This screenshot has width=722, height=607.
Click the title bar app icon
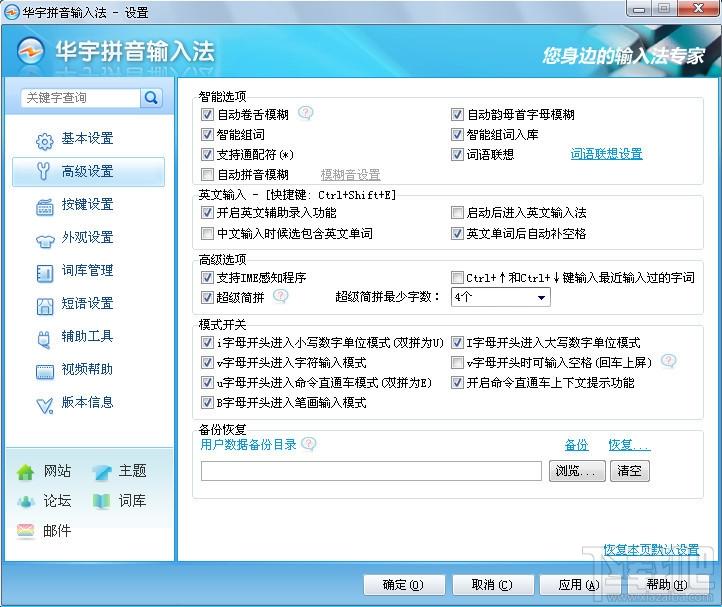pyautogui.click(x=11, y=12)
